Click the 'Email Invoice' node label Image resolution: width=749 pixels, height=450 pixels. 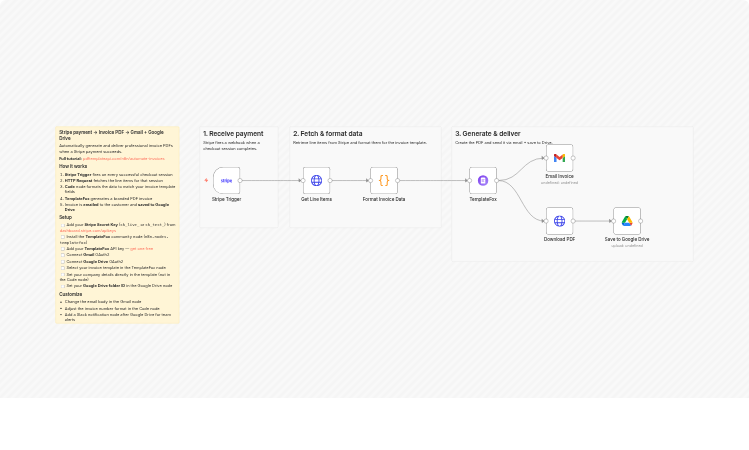559,176
